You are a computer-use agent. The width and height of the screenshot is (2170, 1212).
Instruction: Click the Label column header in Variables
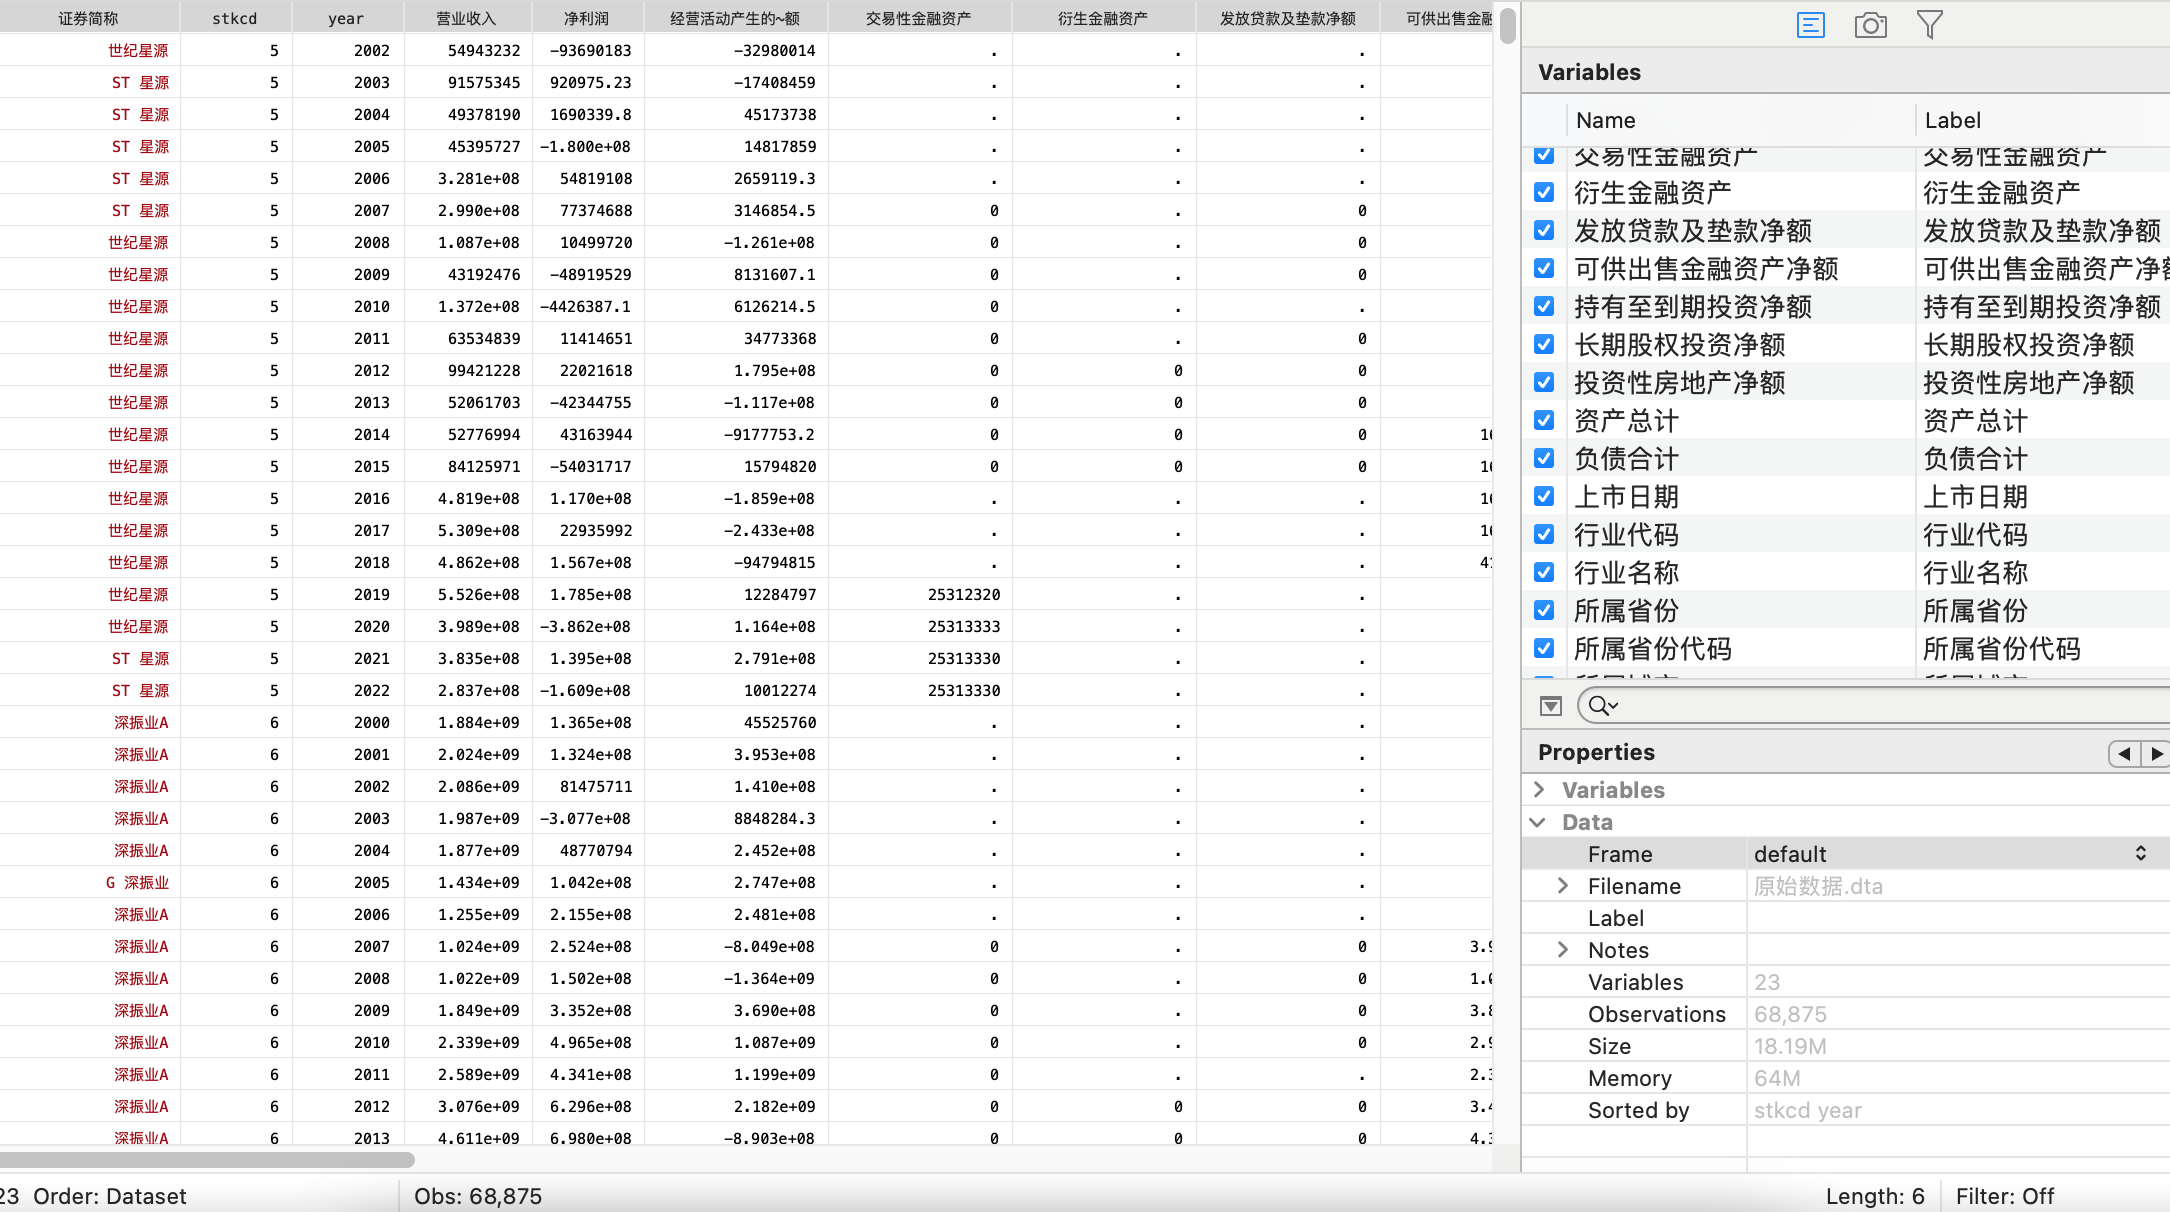tap(1952, 120)
